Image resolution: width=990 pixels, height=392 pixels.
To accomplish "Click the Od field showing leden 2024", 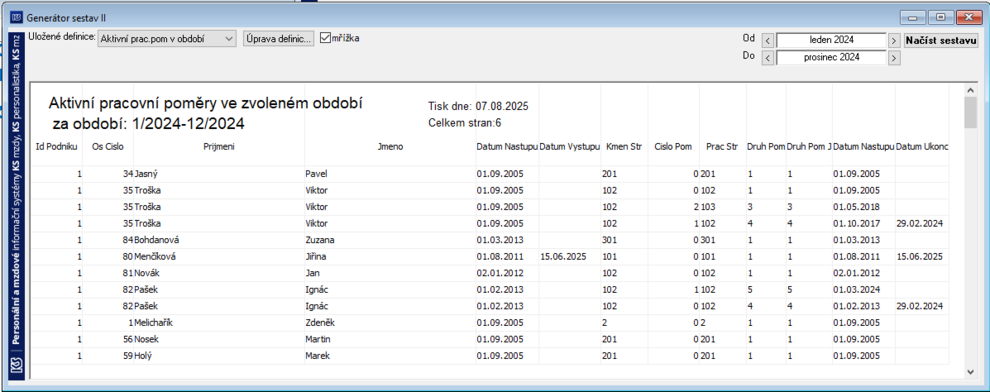I will coord(832,40).
